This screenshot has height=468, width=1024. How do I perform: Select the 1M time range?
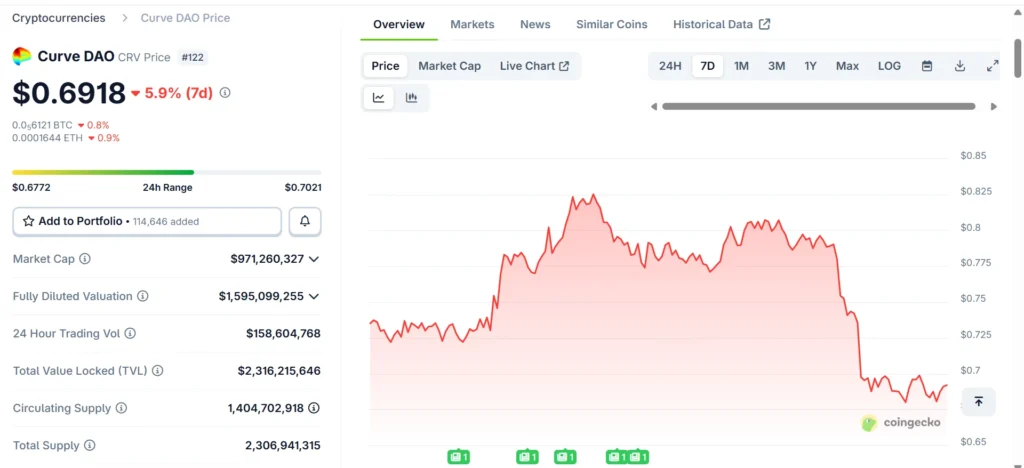(x=741, y=66)
